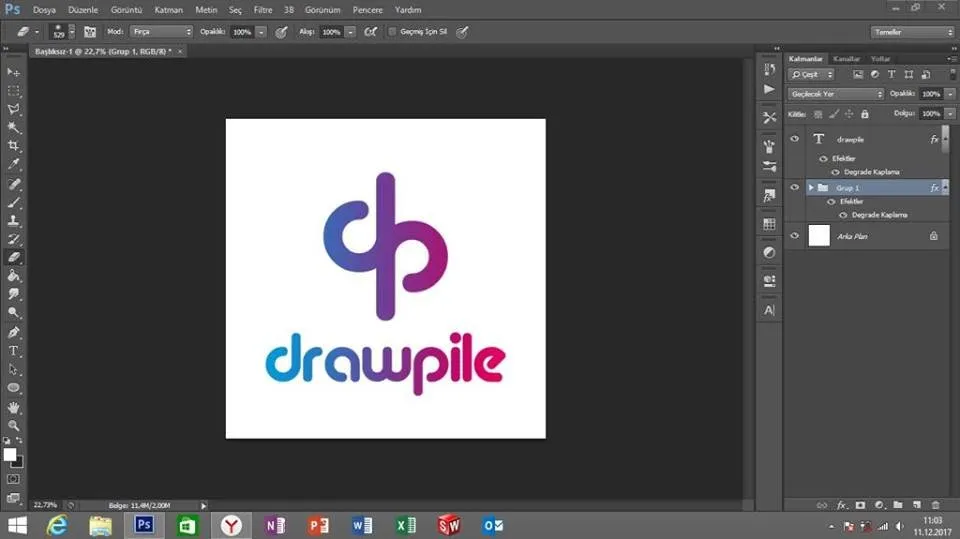Click the foreground color swatch
Image resolution: width=960 pixels, height=539 pixels.
(9, 454)
